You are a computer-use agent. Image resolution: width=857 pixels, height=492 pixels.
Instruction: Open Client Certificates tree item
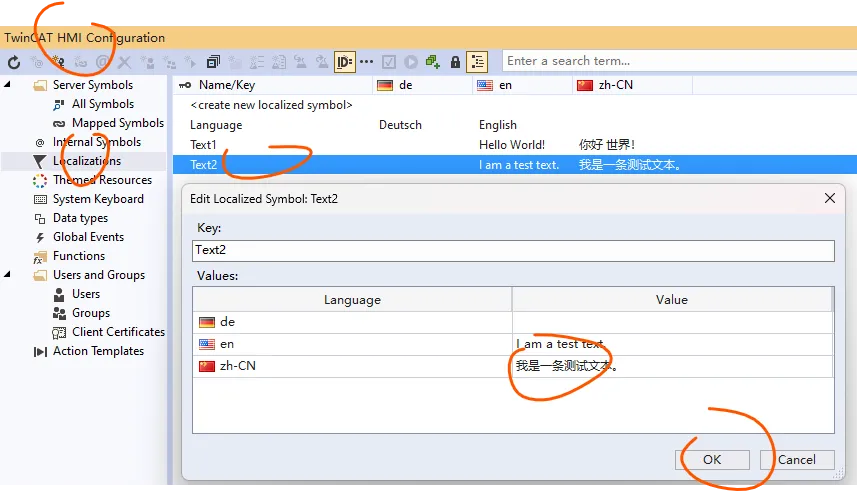pos(118,332)
